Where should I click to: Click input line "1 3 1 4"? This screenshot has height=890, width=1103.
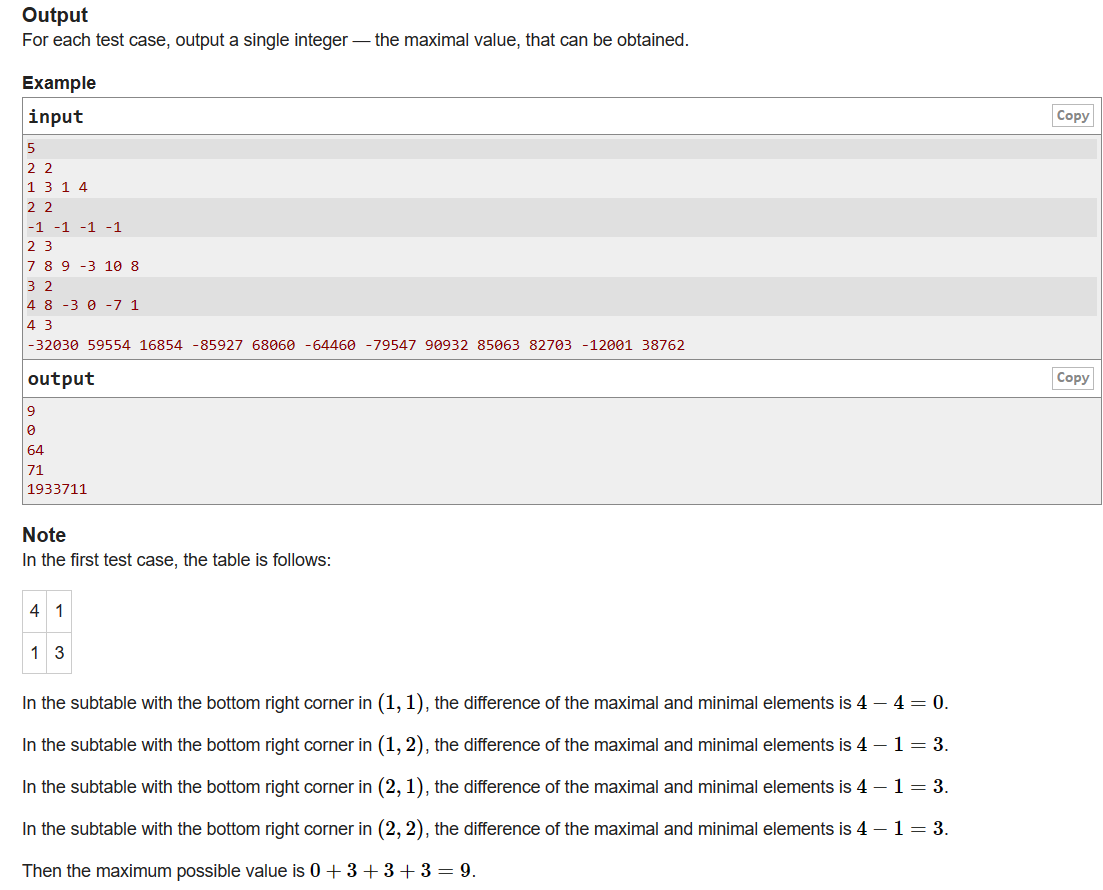tap(57, 187)
